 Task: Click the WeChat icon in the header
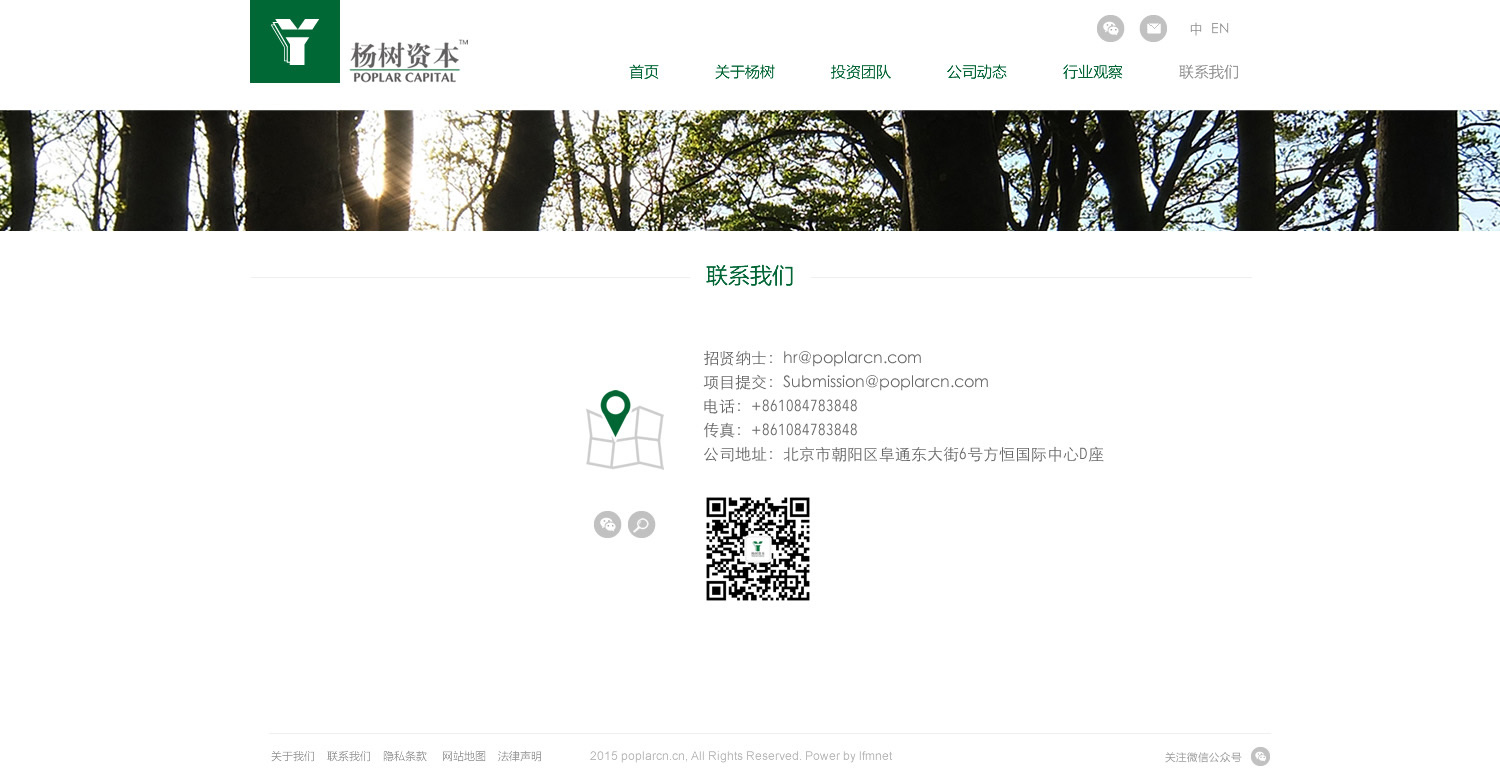pyautogui.click(x=1110, y=29)
